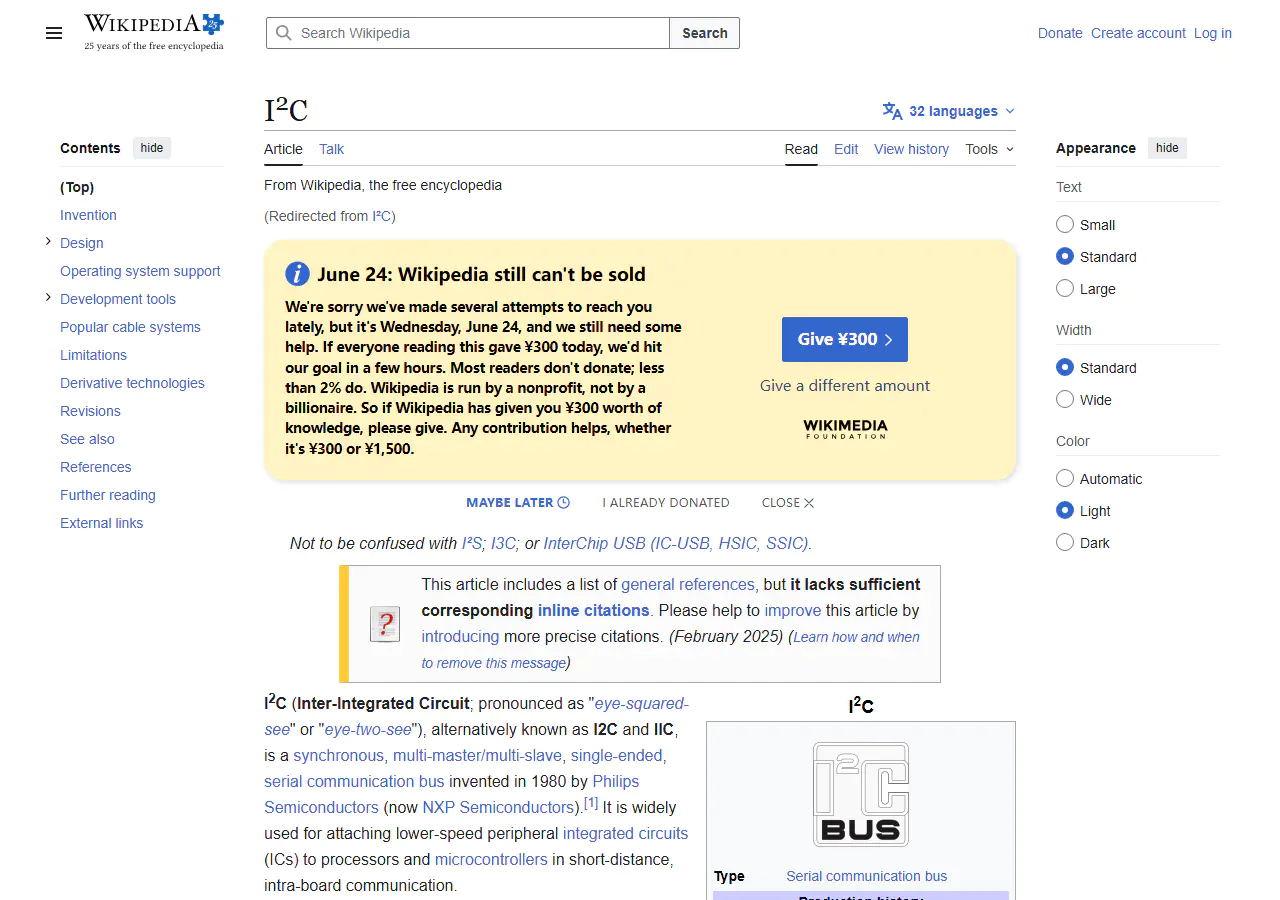Select Large text size

pyautogui.click(x=1065, y=289)
